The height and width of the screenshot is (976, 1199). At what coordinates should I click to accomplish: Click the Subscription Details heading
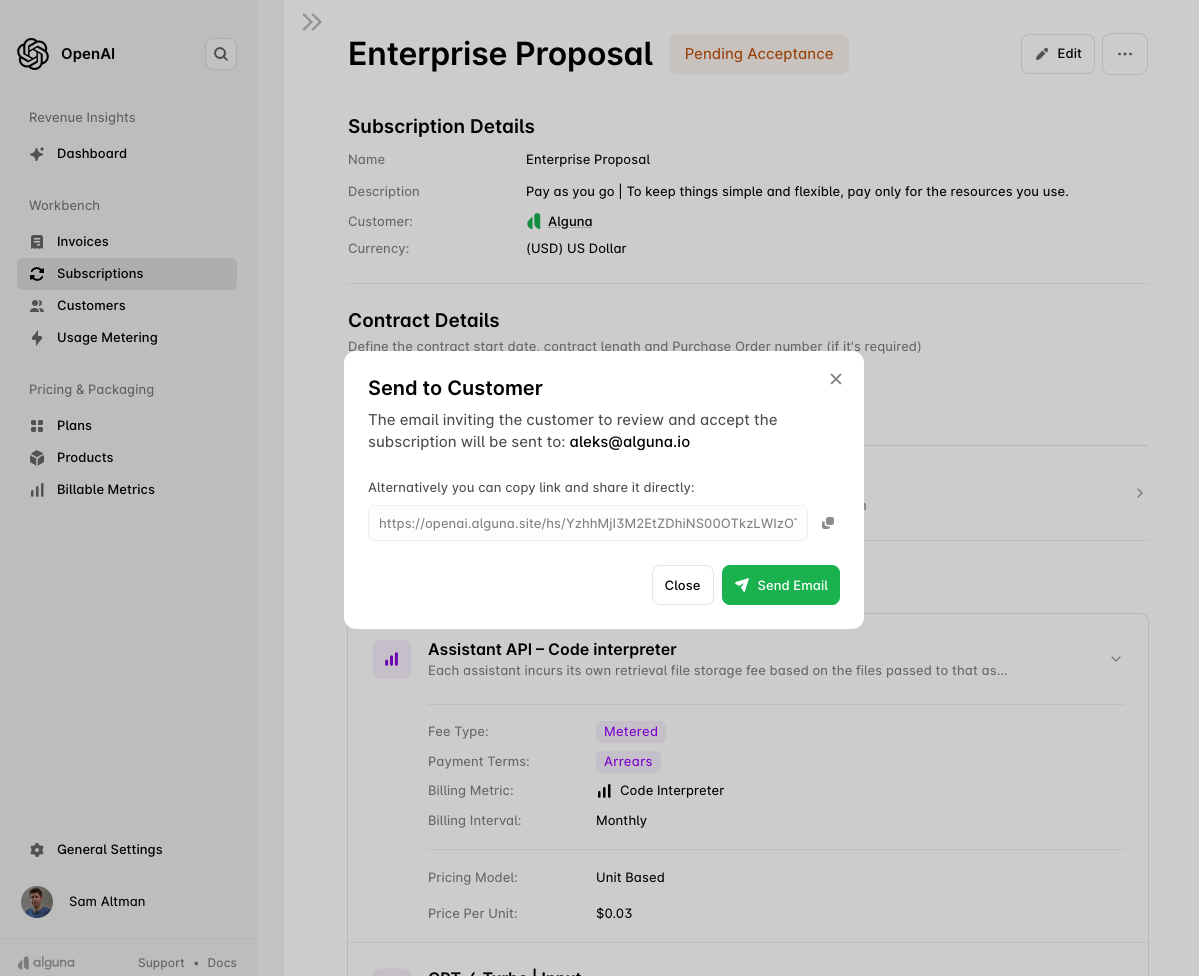[441, 127]
